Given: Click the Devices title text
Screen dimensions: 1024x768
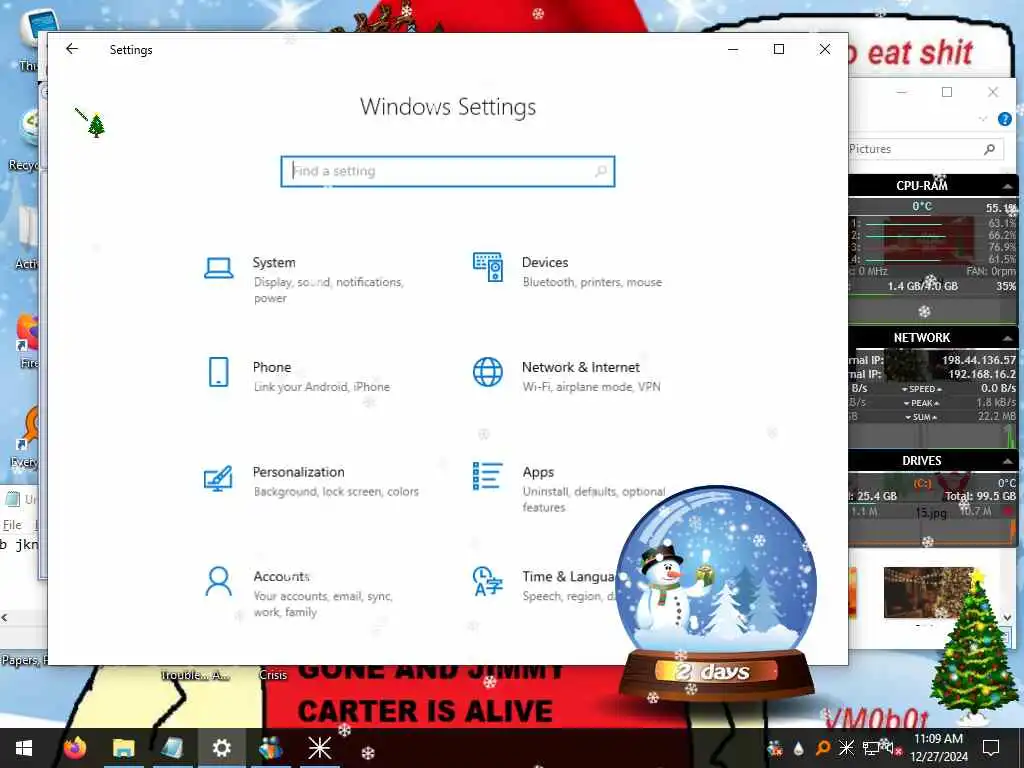Looking at the screenshot, I should (x=545, y=263).
